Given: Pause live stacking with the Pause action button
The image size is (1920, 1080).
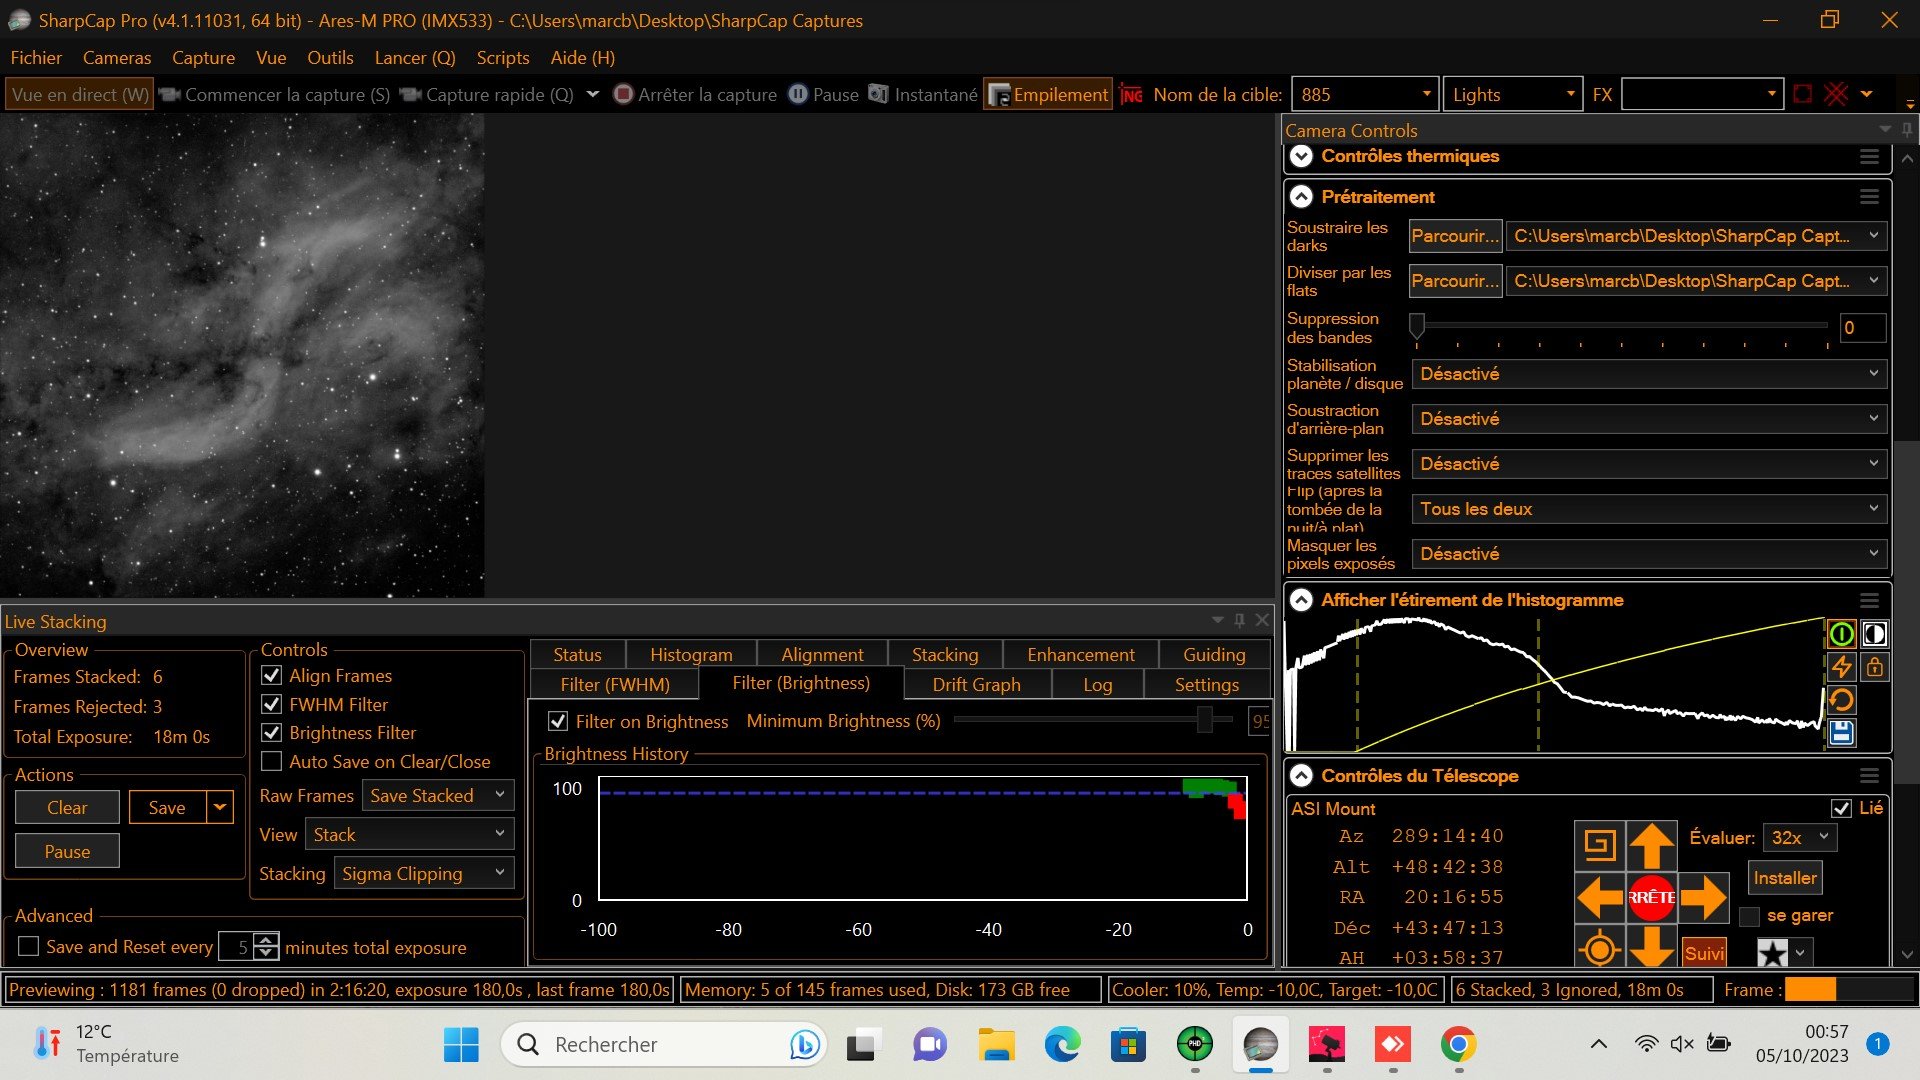Looking at the screenshot, I should [x=67, y=852].
